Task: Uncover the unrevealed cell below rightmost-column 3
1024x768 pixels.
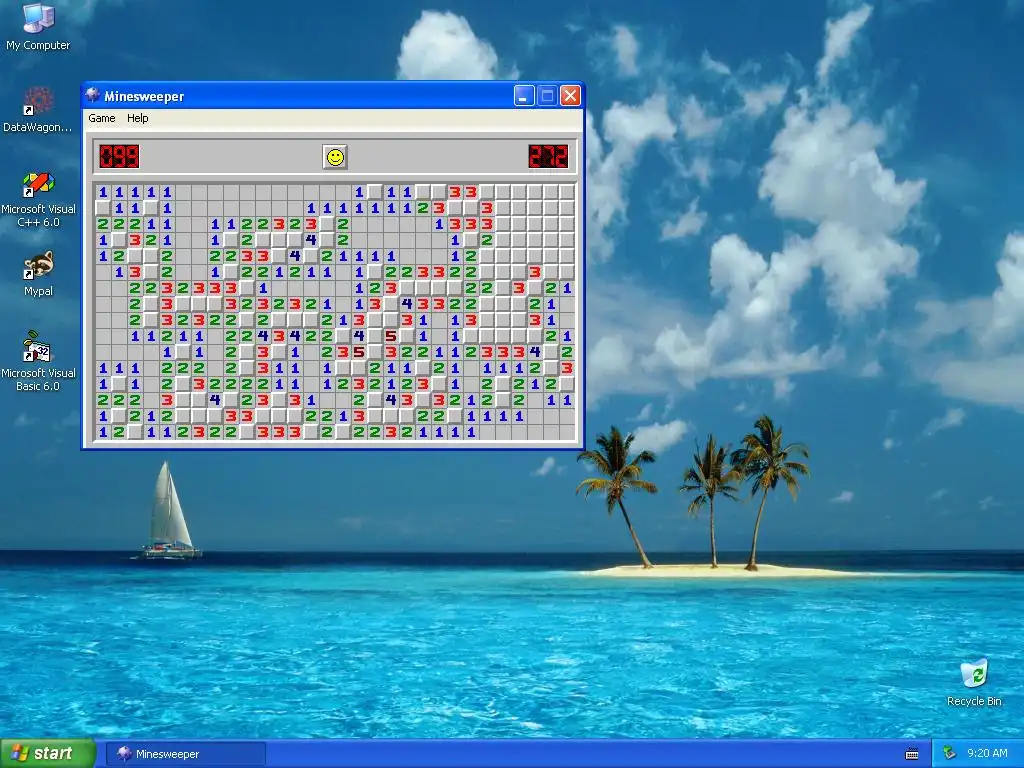Action: [567, 384]
